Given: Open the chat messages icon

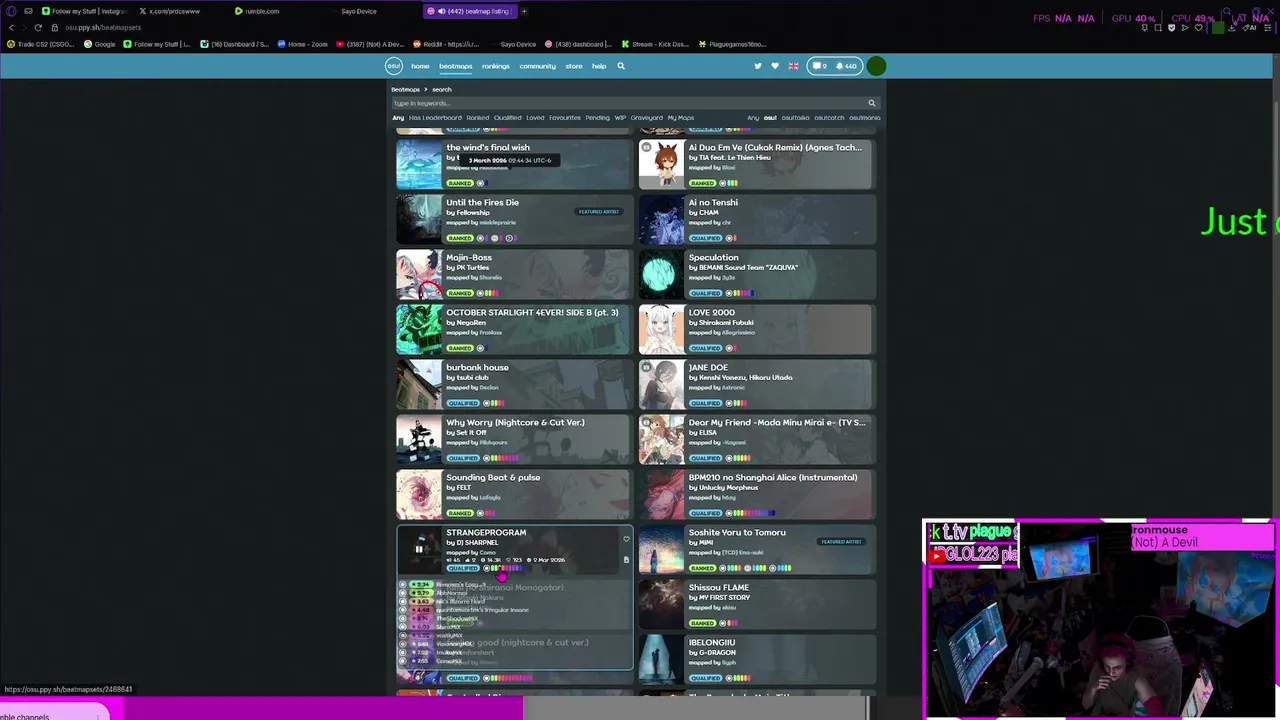Looking at the screenshot, I should (819, 66).
